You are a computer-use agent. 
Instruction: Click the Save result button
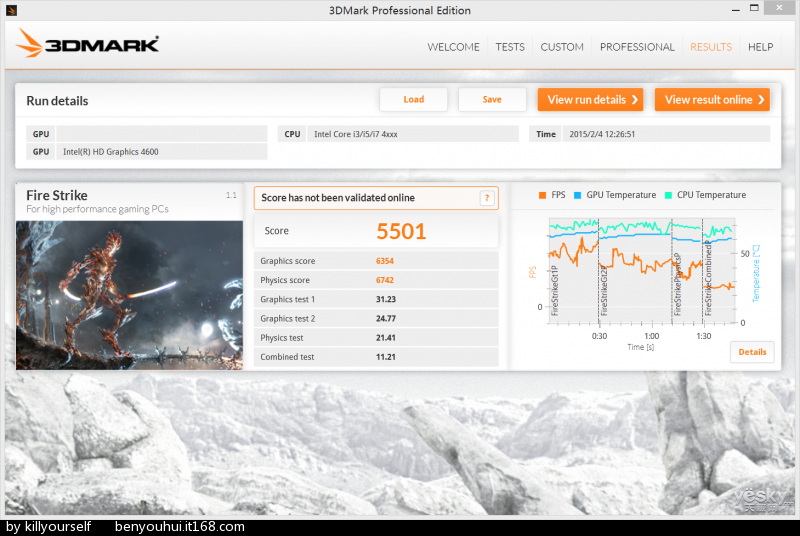pyautogui.click(x=492, y=99)
